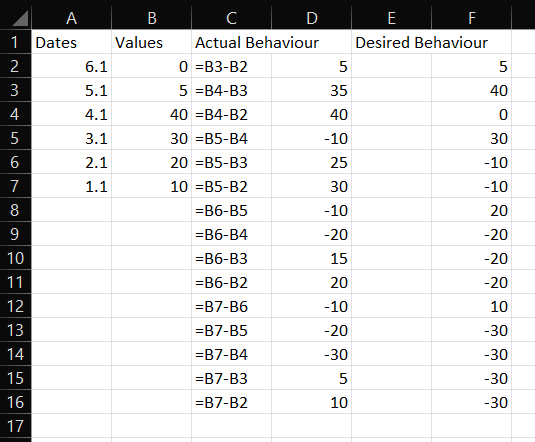Select cell with formula =B6-B3
This screenshot has height=442, width=535.
pyautogui.click(x=232, y=258)
